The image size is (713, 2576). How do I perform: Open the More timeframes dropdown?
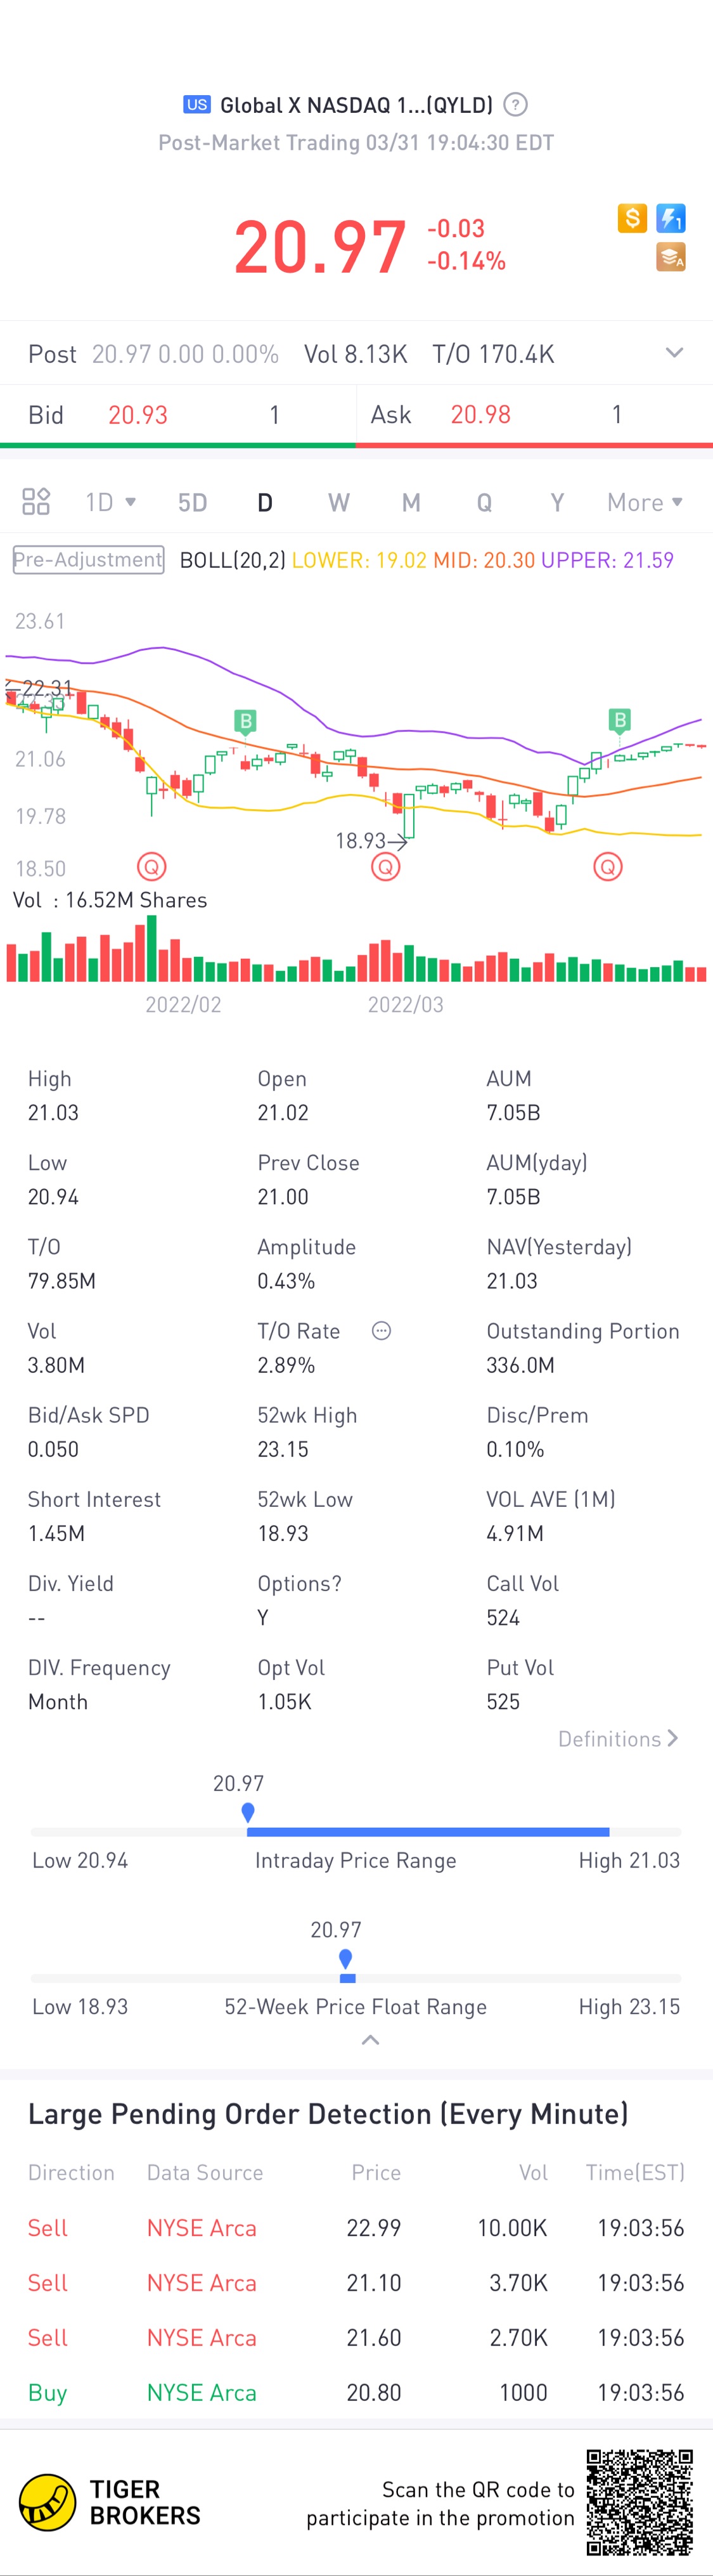[x=645, y=502]
